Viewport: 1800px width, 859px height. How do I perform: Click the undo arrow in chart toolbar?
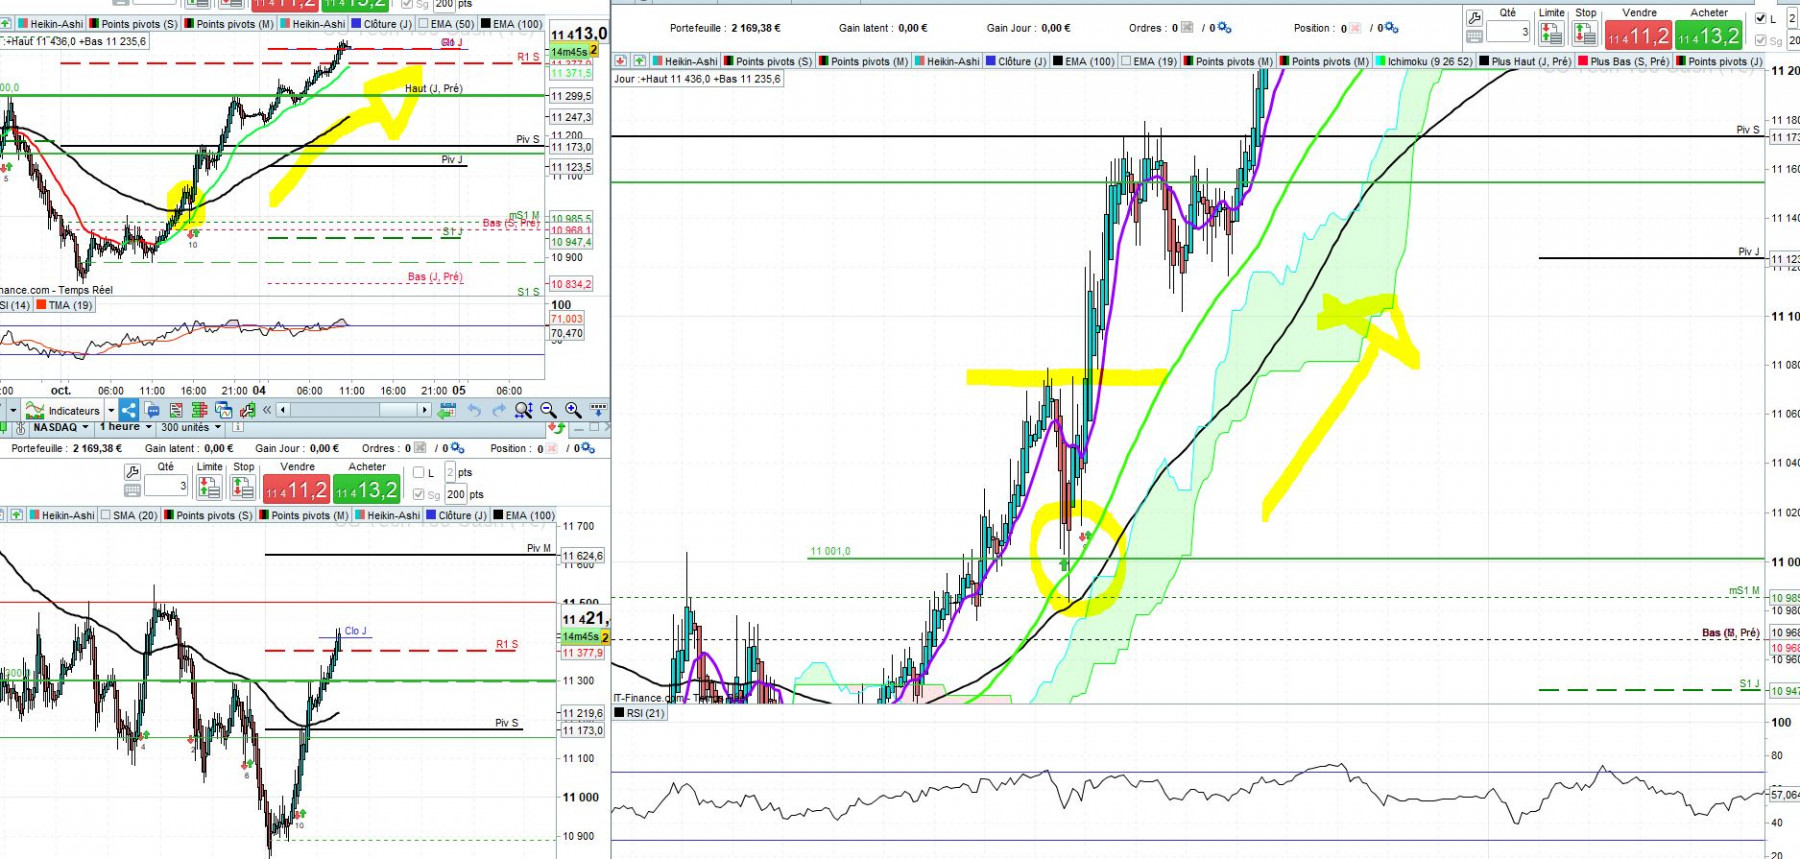(474, 410)
